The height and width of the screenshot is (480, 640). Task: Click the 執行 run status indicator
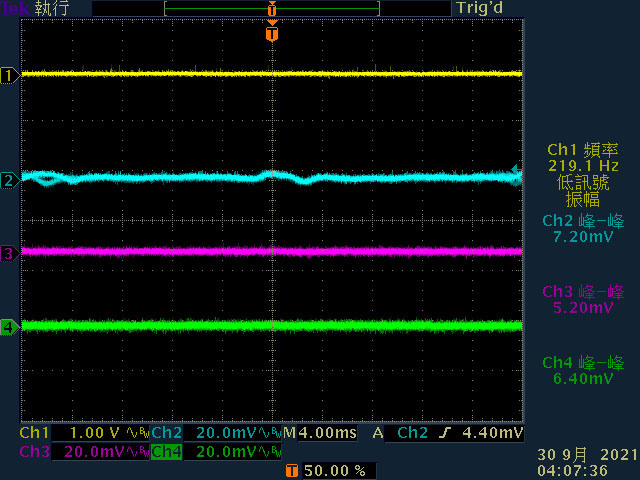[48, 8]
